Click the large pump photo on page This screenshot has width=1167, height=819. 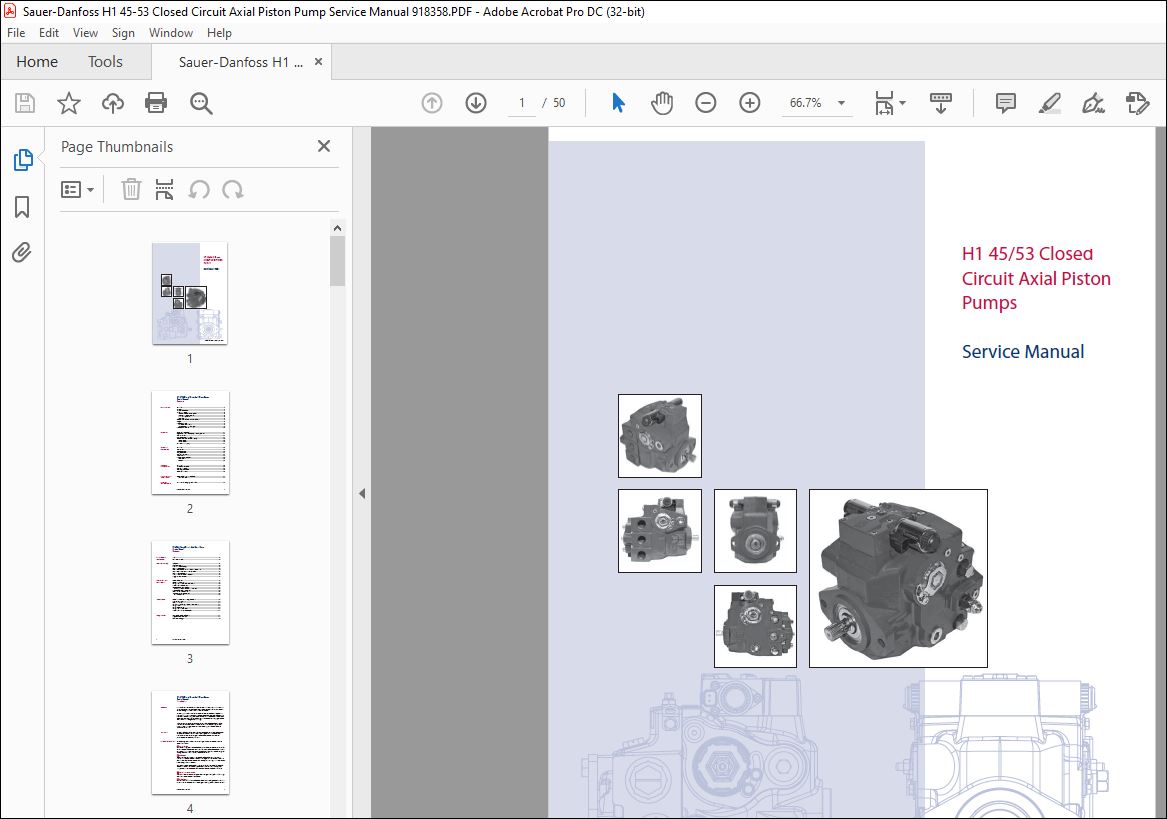(898, 579)
